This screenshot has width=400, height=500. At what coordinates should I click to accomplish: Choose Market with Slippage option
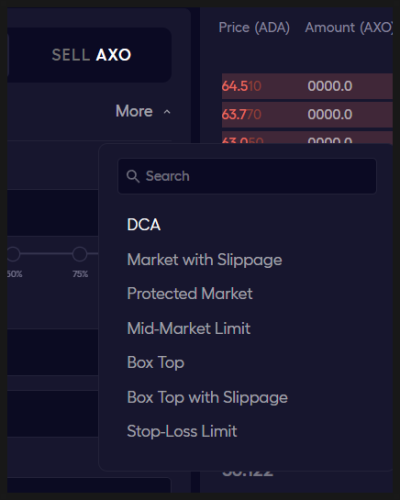[205, 260]
